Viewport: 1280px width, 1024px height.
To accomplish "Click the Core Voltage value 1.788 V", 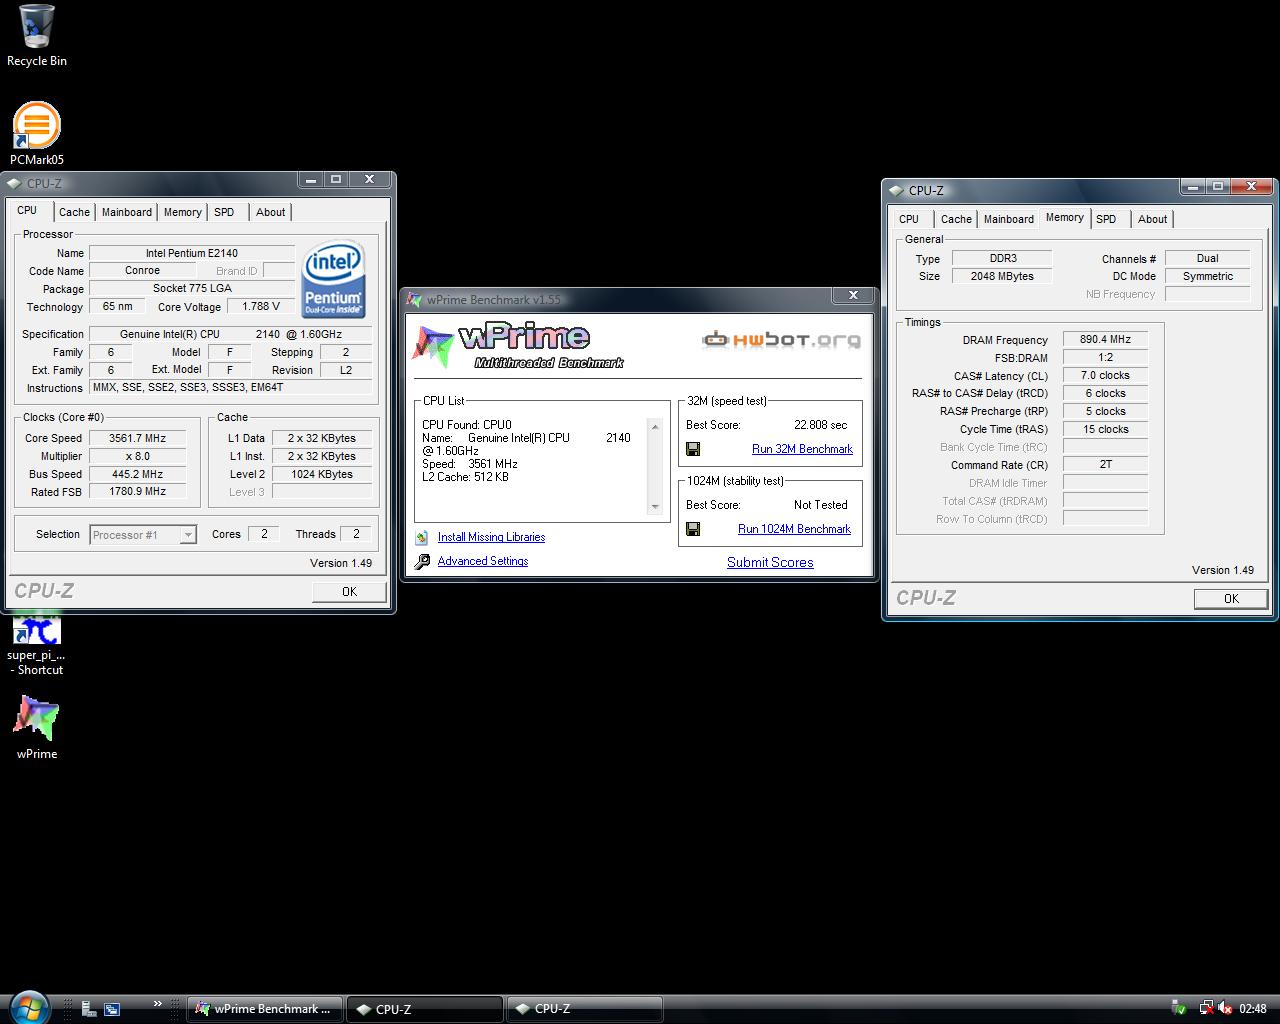I will [261, 307].
